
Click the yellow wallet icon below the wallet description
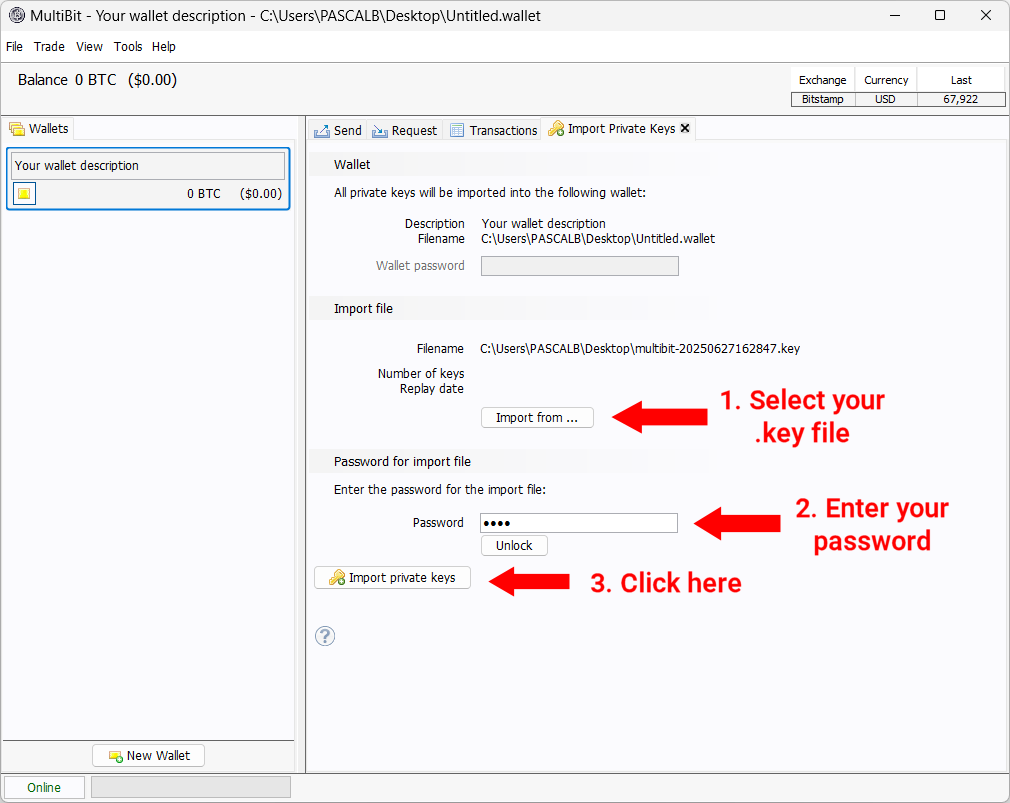[x=23, y=193]
